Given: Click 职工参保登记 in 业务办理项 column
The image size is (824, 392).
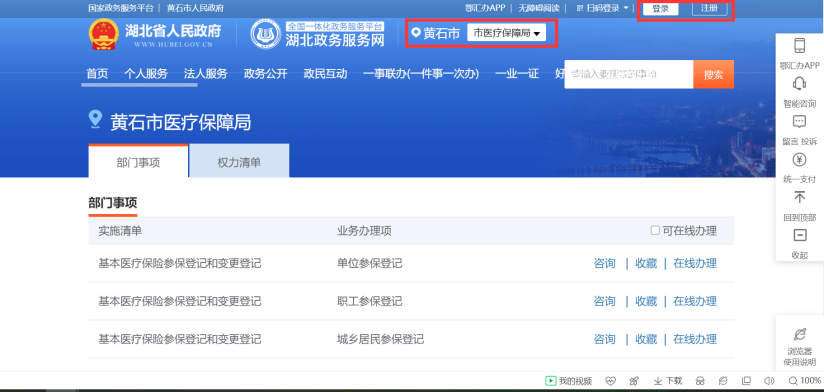Looking at the screenshot, I should tap(369, 301).
